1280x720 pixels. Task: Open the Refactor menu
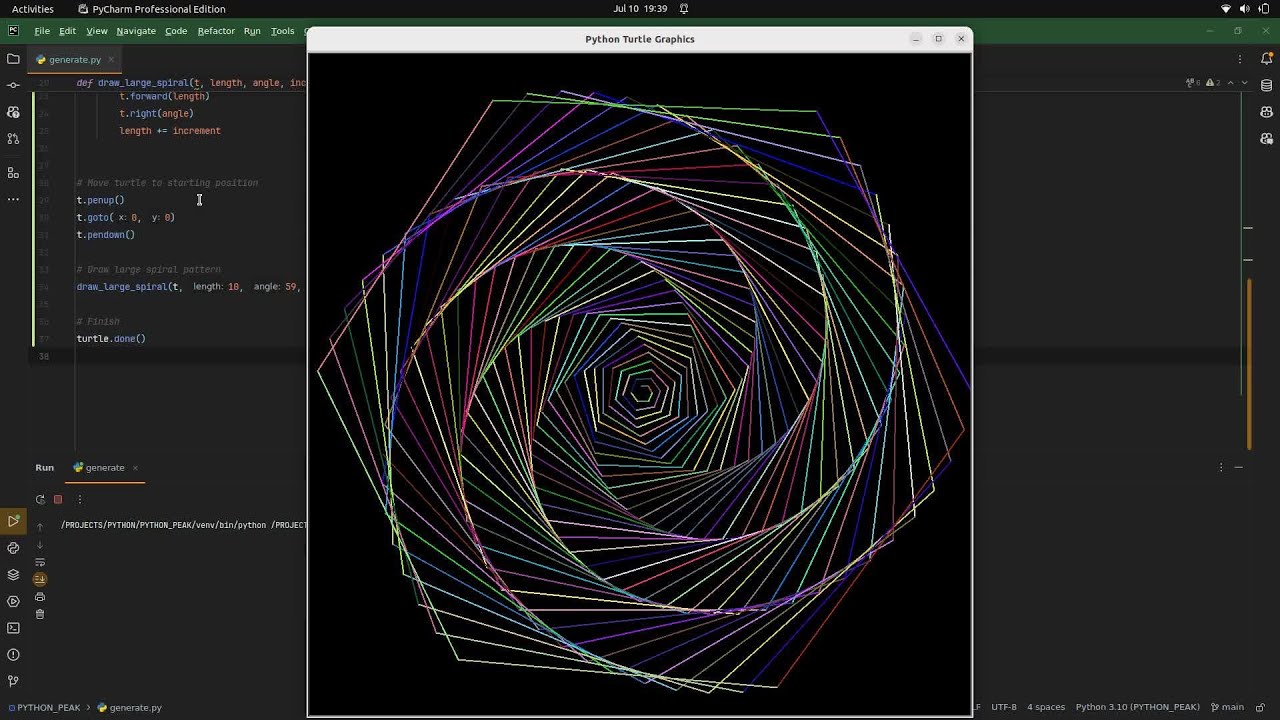coord(216,31)
